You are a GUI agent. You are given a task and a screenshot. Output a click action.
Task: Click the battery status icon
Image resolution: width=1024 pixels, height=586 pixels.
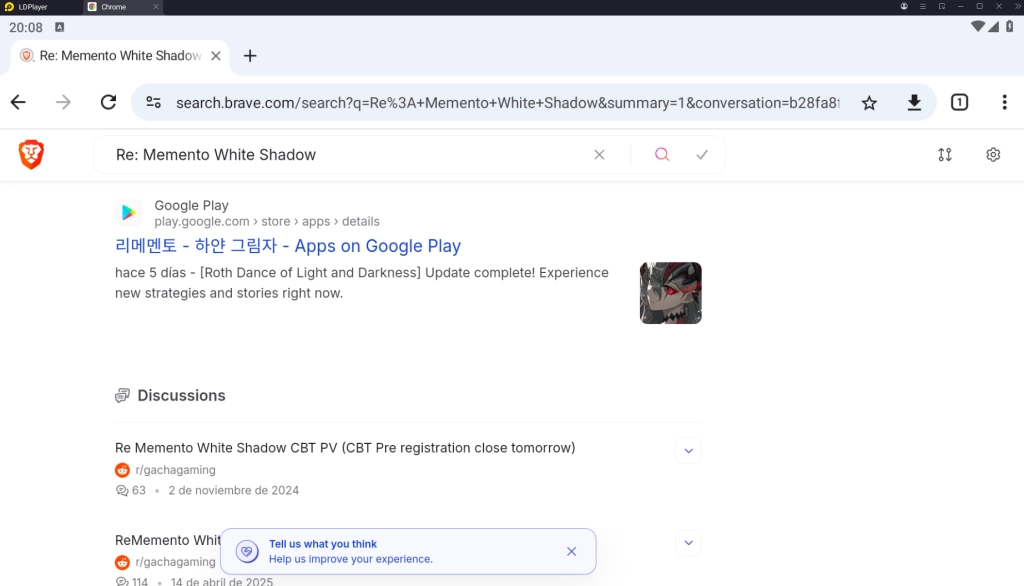point(1010,27)
